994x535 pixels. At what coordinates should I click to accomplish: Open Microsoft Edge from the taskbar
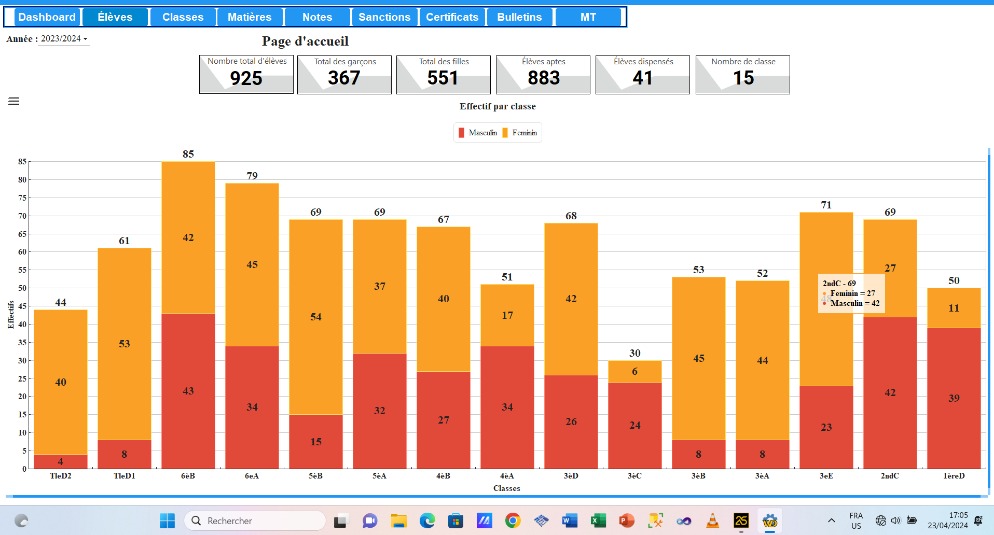coord(427,520)
